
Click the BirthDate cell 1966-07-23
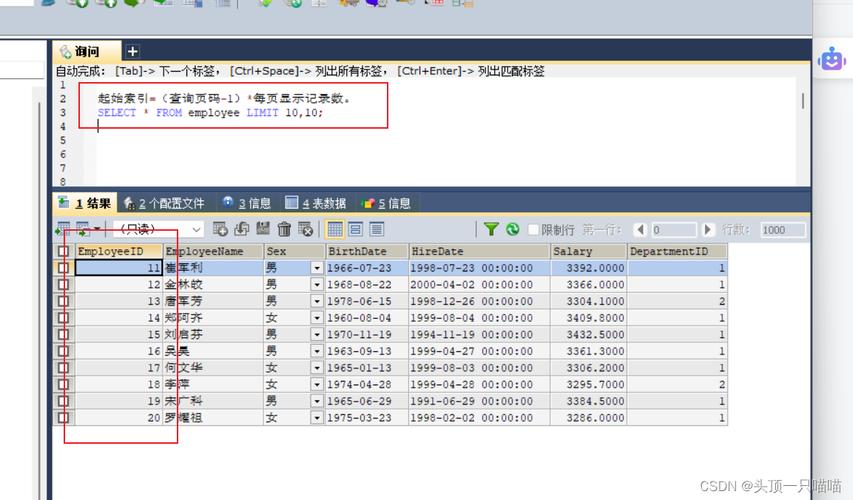tap(367, 268)
